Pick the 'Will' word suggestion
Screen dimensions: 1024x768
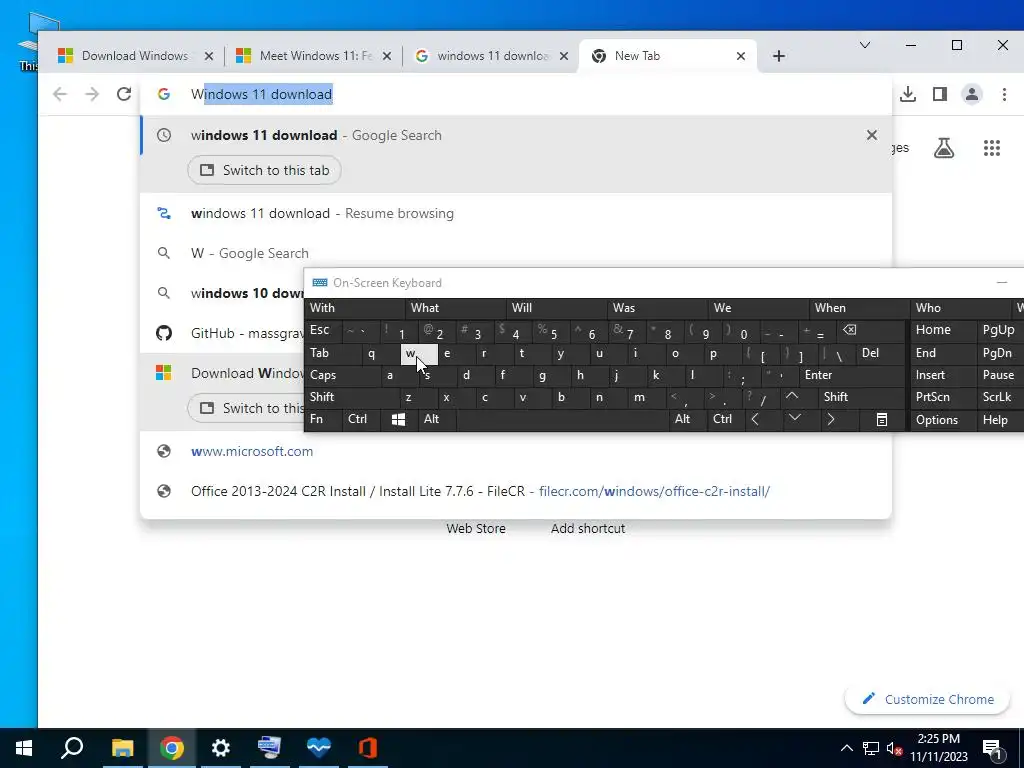point(556,308)
